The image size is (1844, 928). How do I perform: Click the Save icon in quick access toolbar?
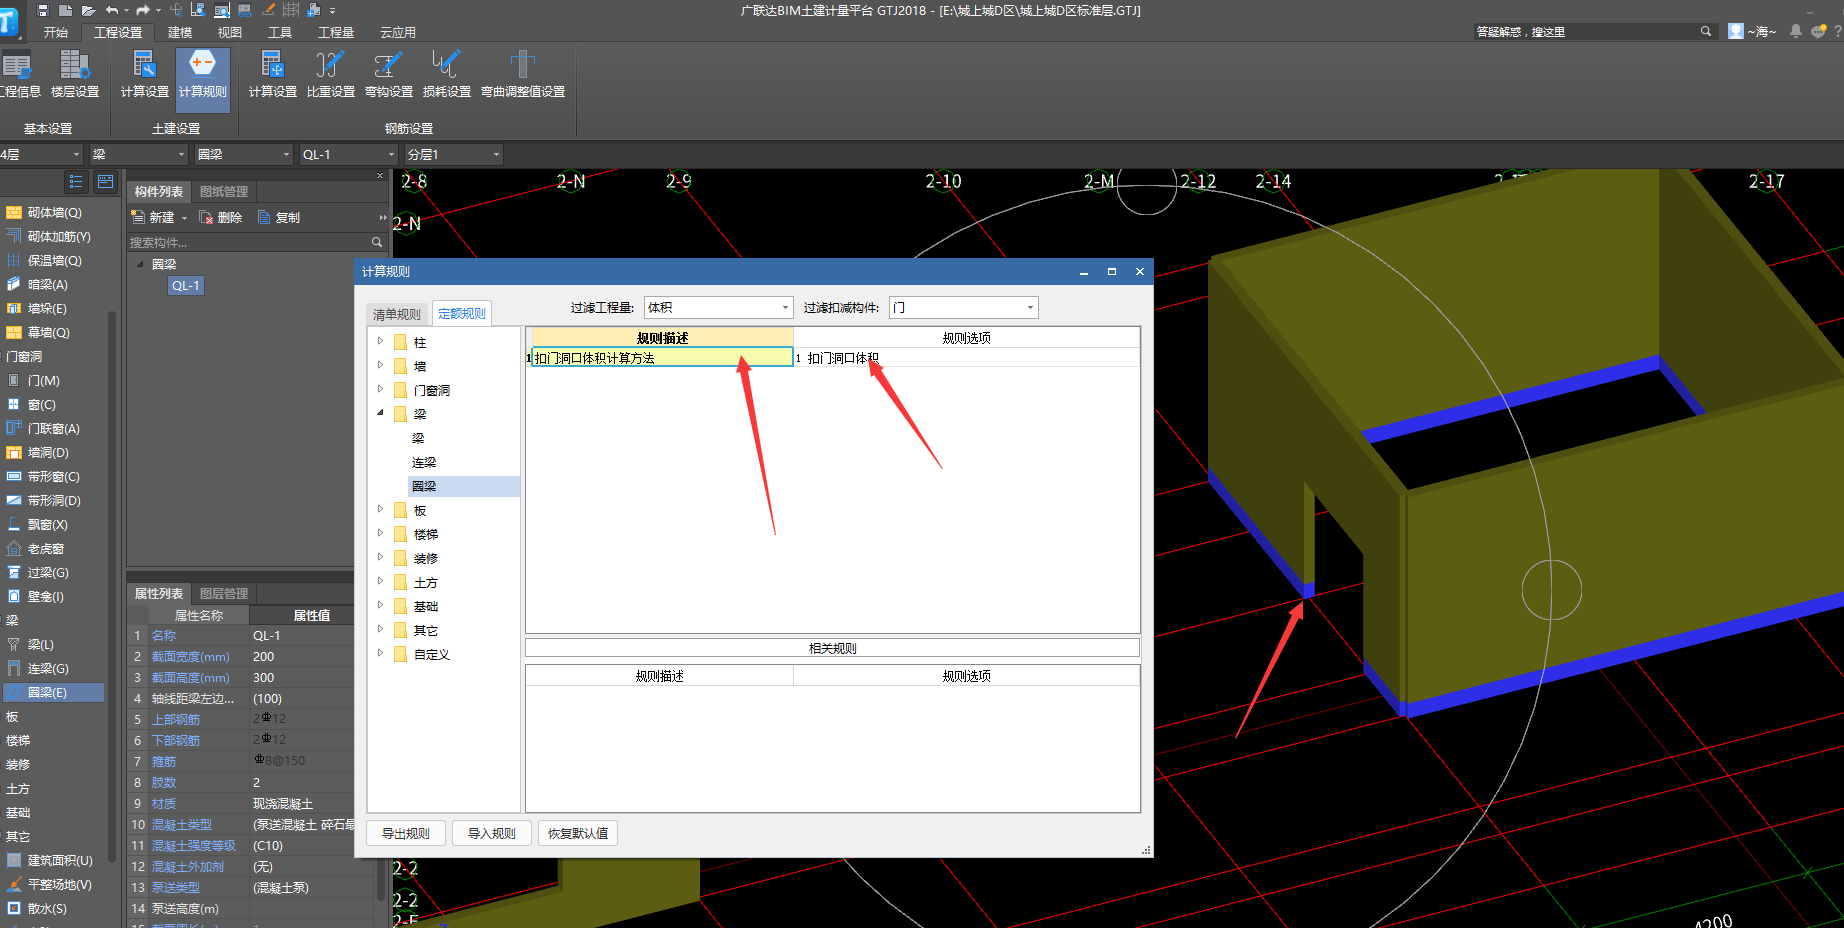[x=43, y=10]
